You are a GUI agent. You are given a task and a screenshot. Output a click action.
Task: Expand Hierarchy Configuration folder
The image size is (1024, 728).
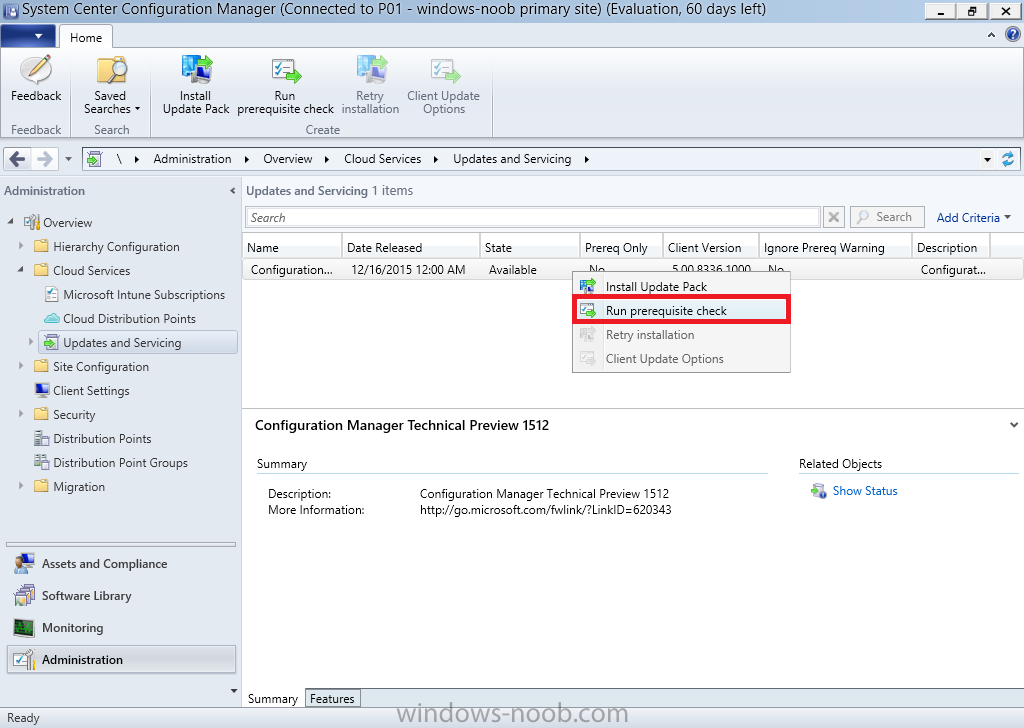(x=21, y=246)
